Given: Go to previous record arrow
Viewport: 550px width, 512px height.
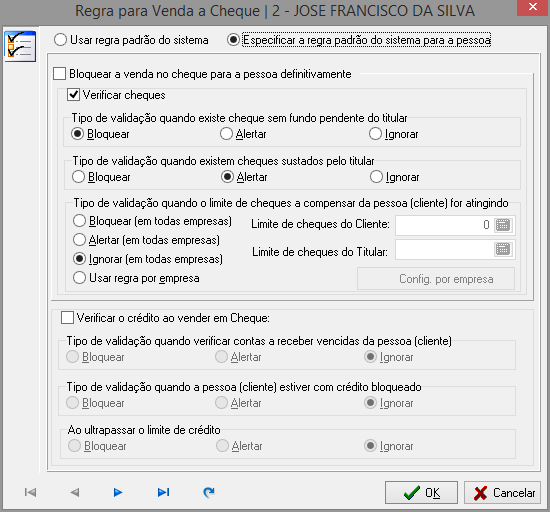Looking at the screenshot, I should pyautogui.click(x=75, y=492).
